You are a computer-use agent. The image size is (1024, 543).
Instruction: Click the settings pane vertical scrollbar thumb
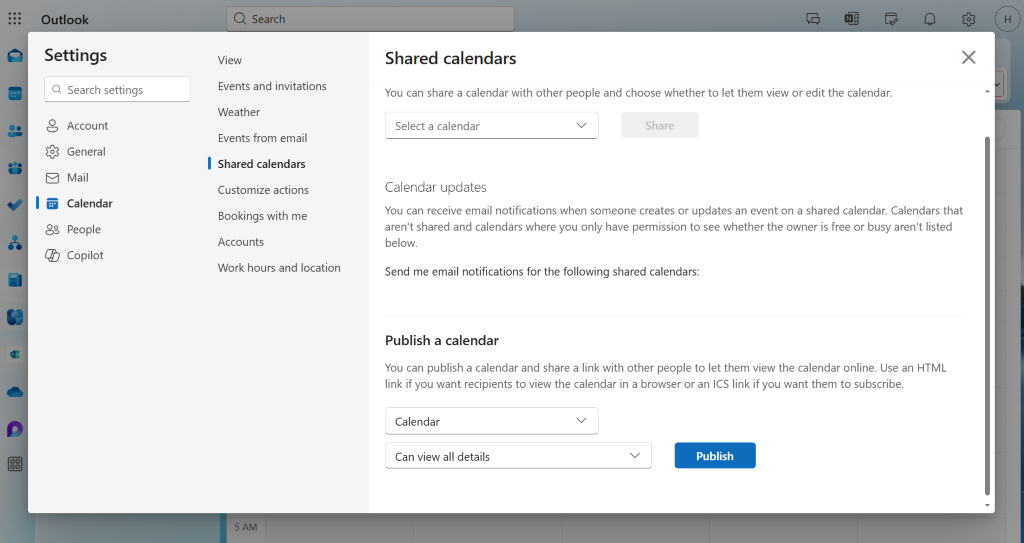tap(987, 316)
